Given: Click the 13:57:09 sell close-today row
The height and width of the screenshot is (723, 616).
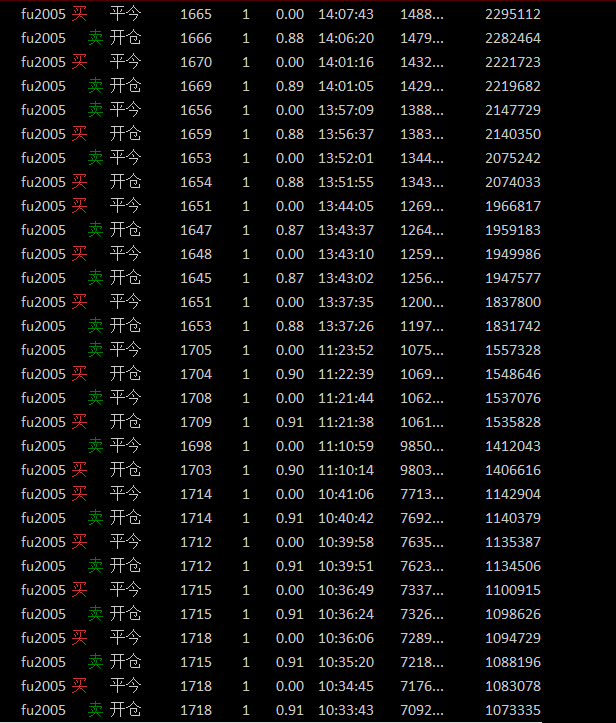Looking at the screenshot, I should [346, 110].
